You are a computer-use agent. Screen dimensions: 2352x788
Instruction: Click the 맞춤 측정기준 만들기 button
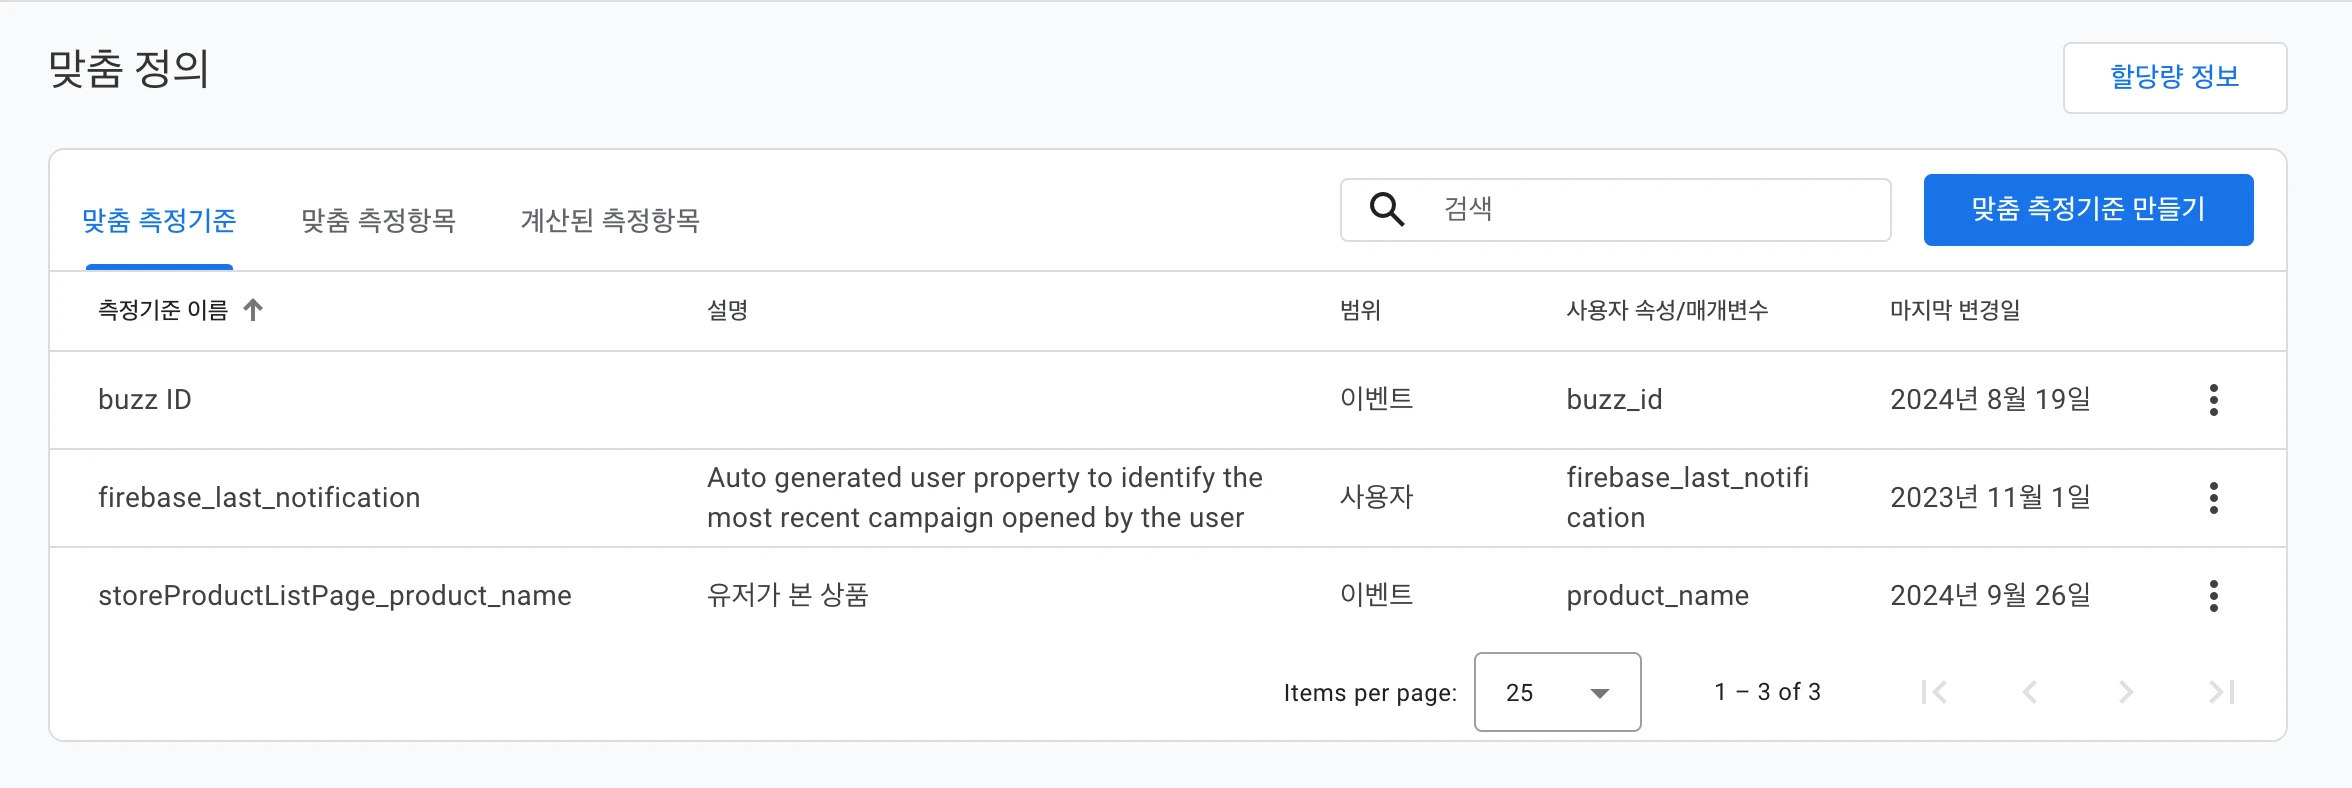pos(2088,209)
